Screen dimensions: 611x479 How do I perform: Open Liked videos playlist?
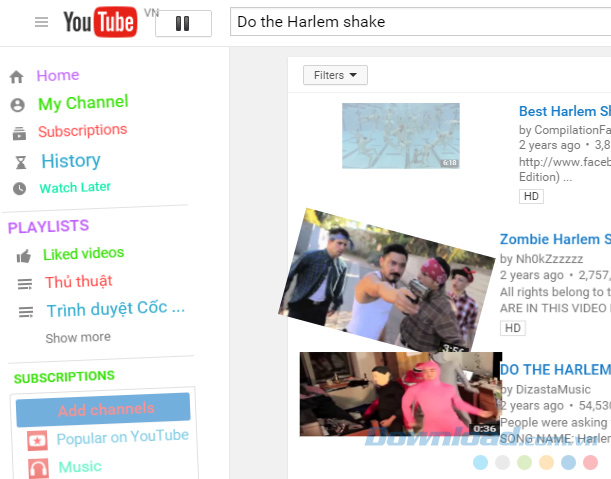(83, 254)
